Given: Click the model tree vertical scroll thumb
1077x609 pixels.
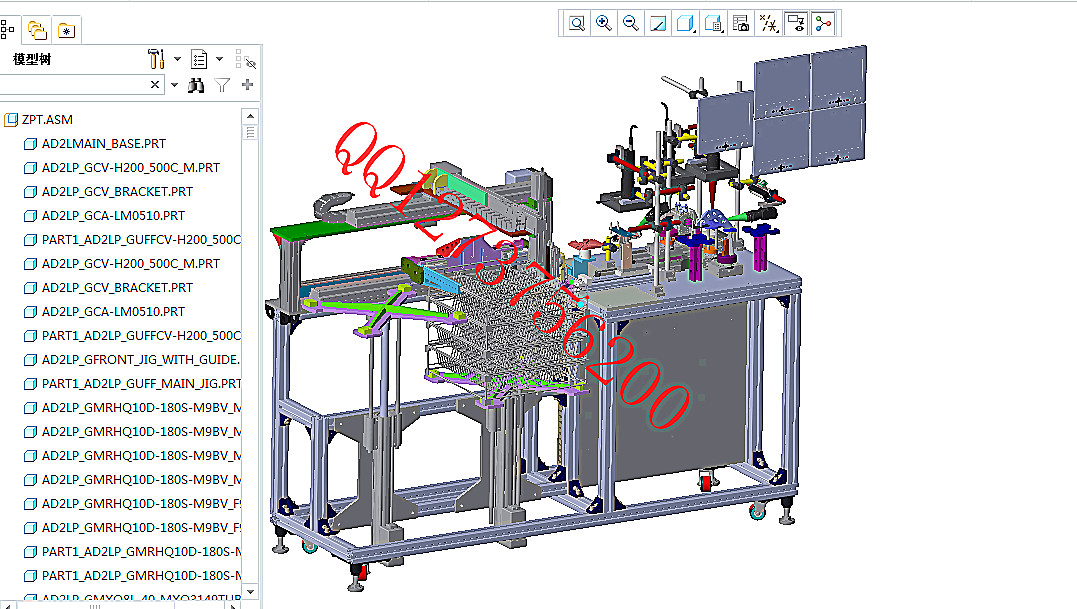Looking at the screenshot, I should (x=250, y=132).
